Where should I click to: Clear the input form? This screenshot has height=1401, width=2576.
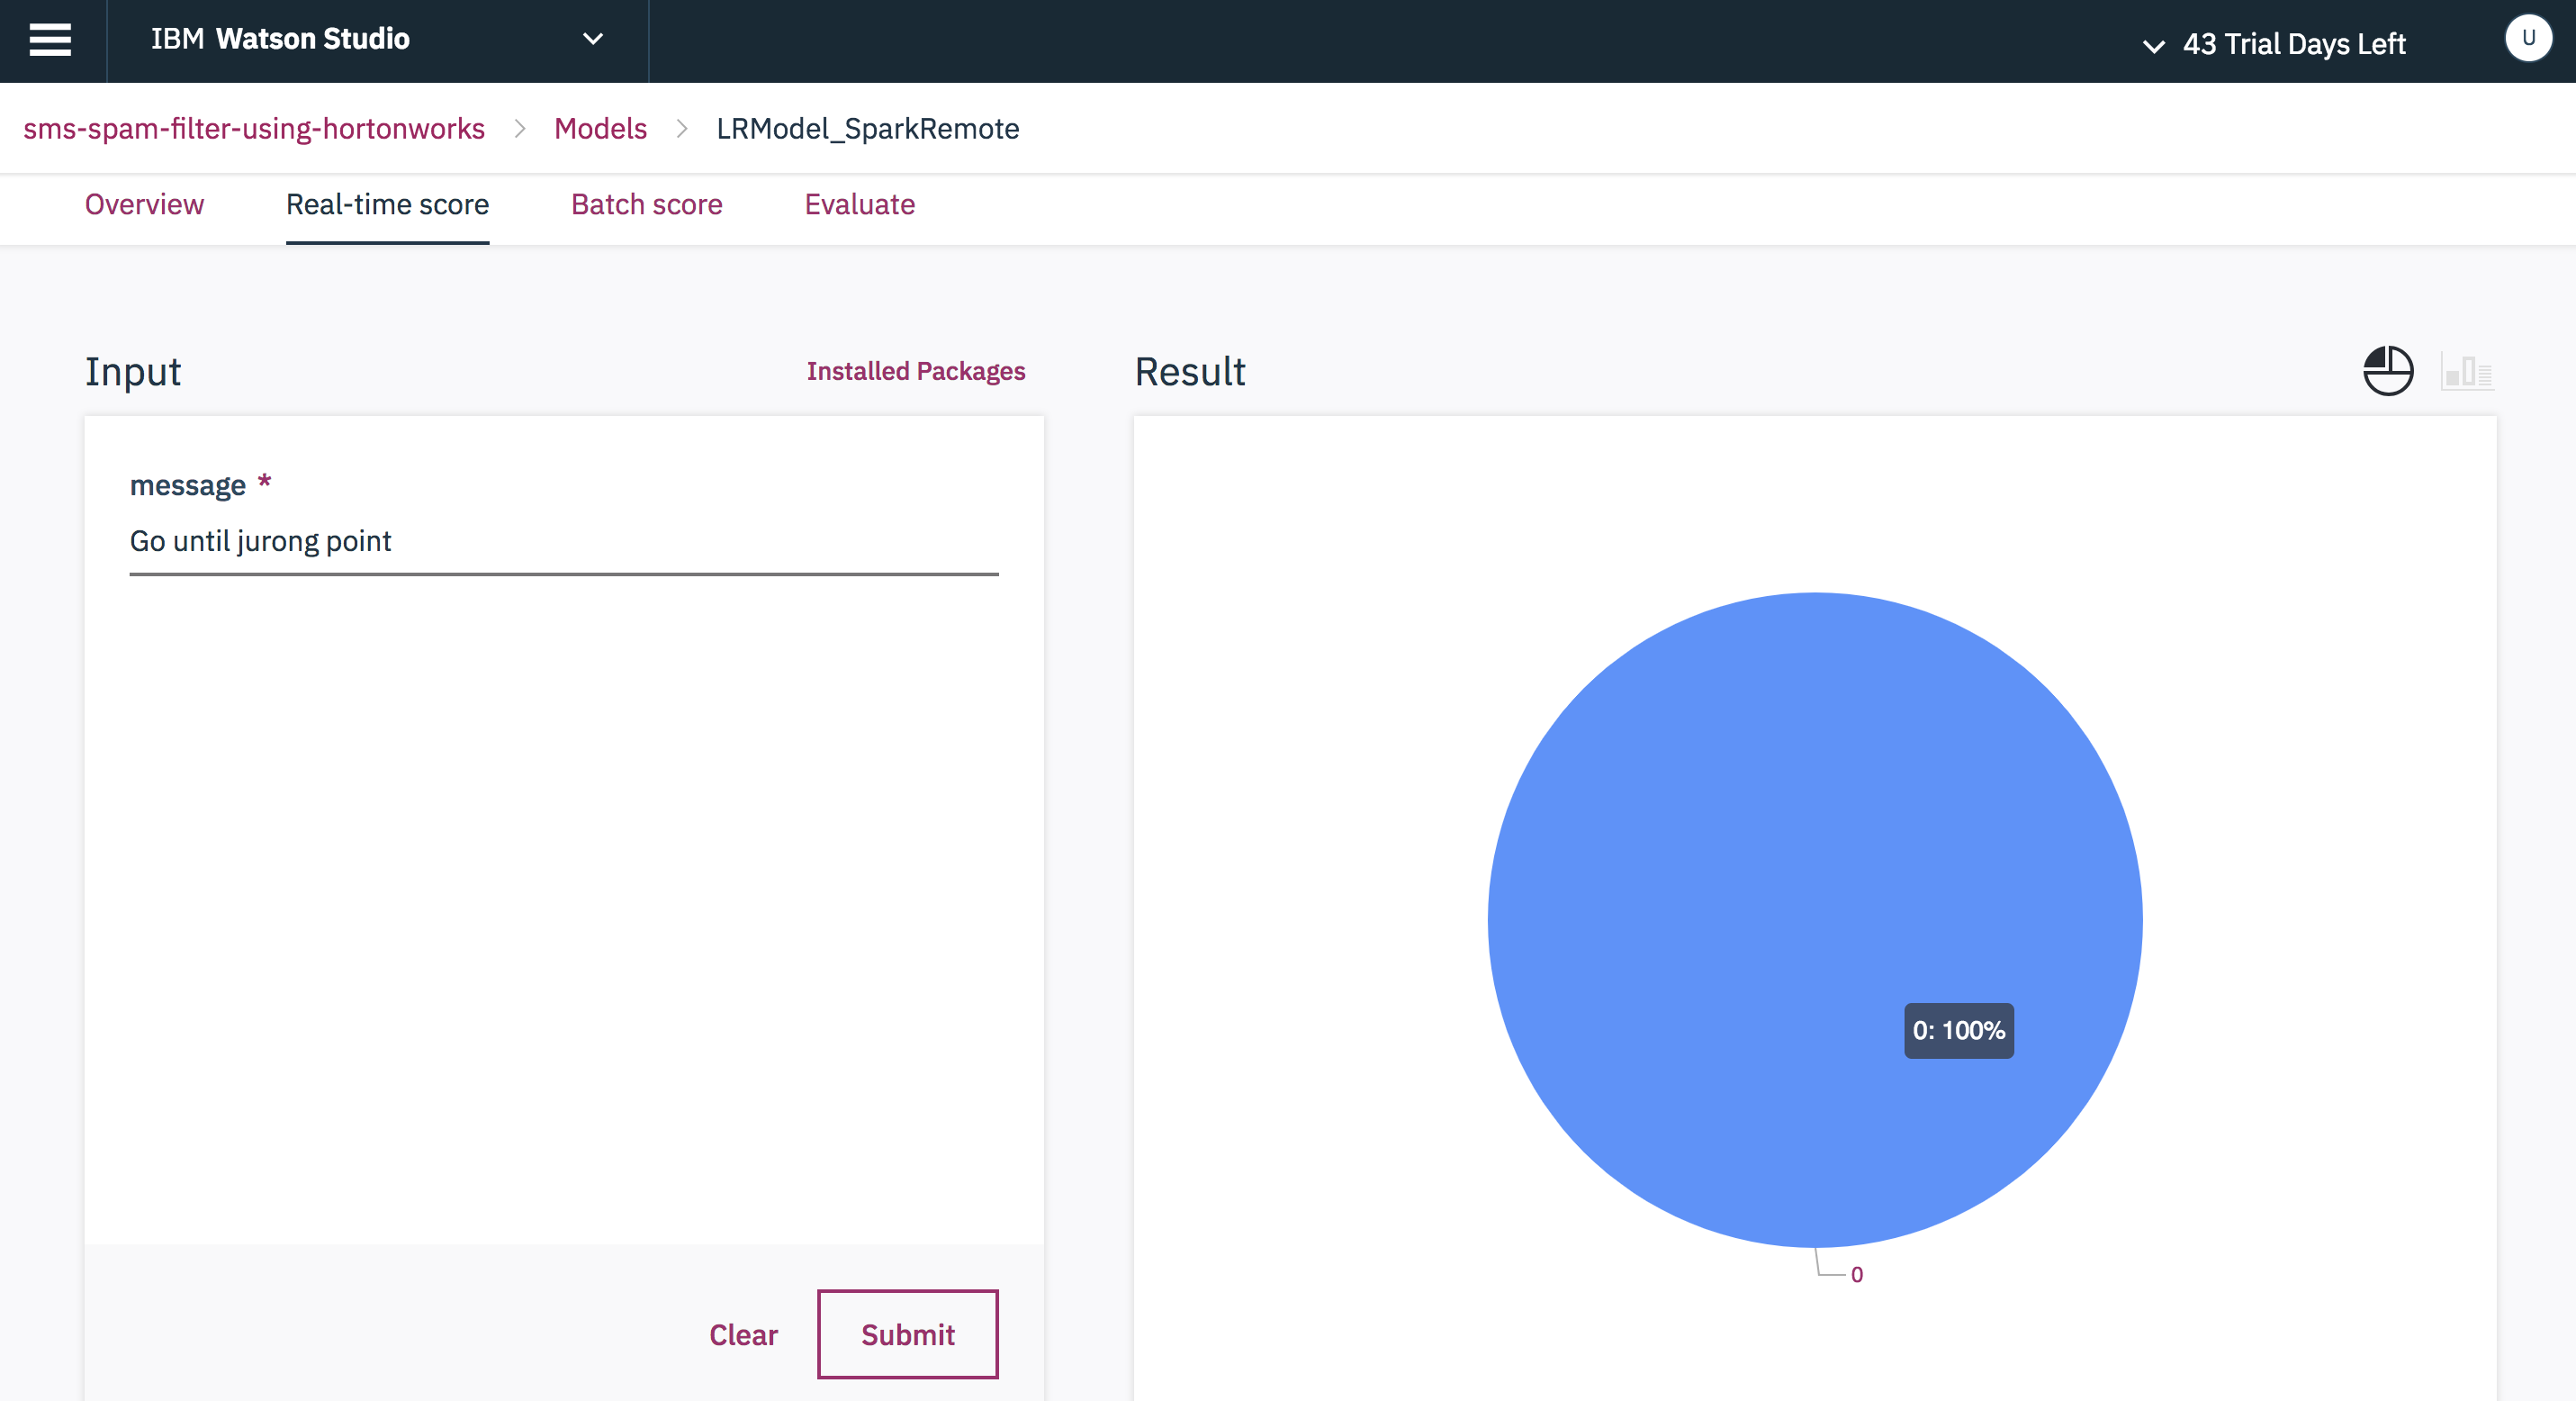742,1334
